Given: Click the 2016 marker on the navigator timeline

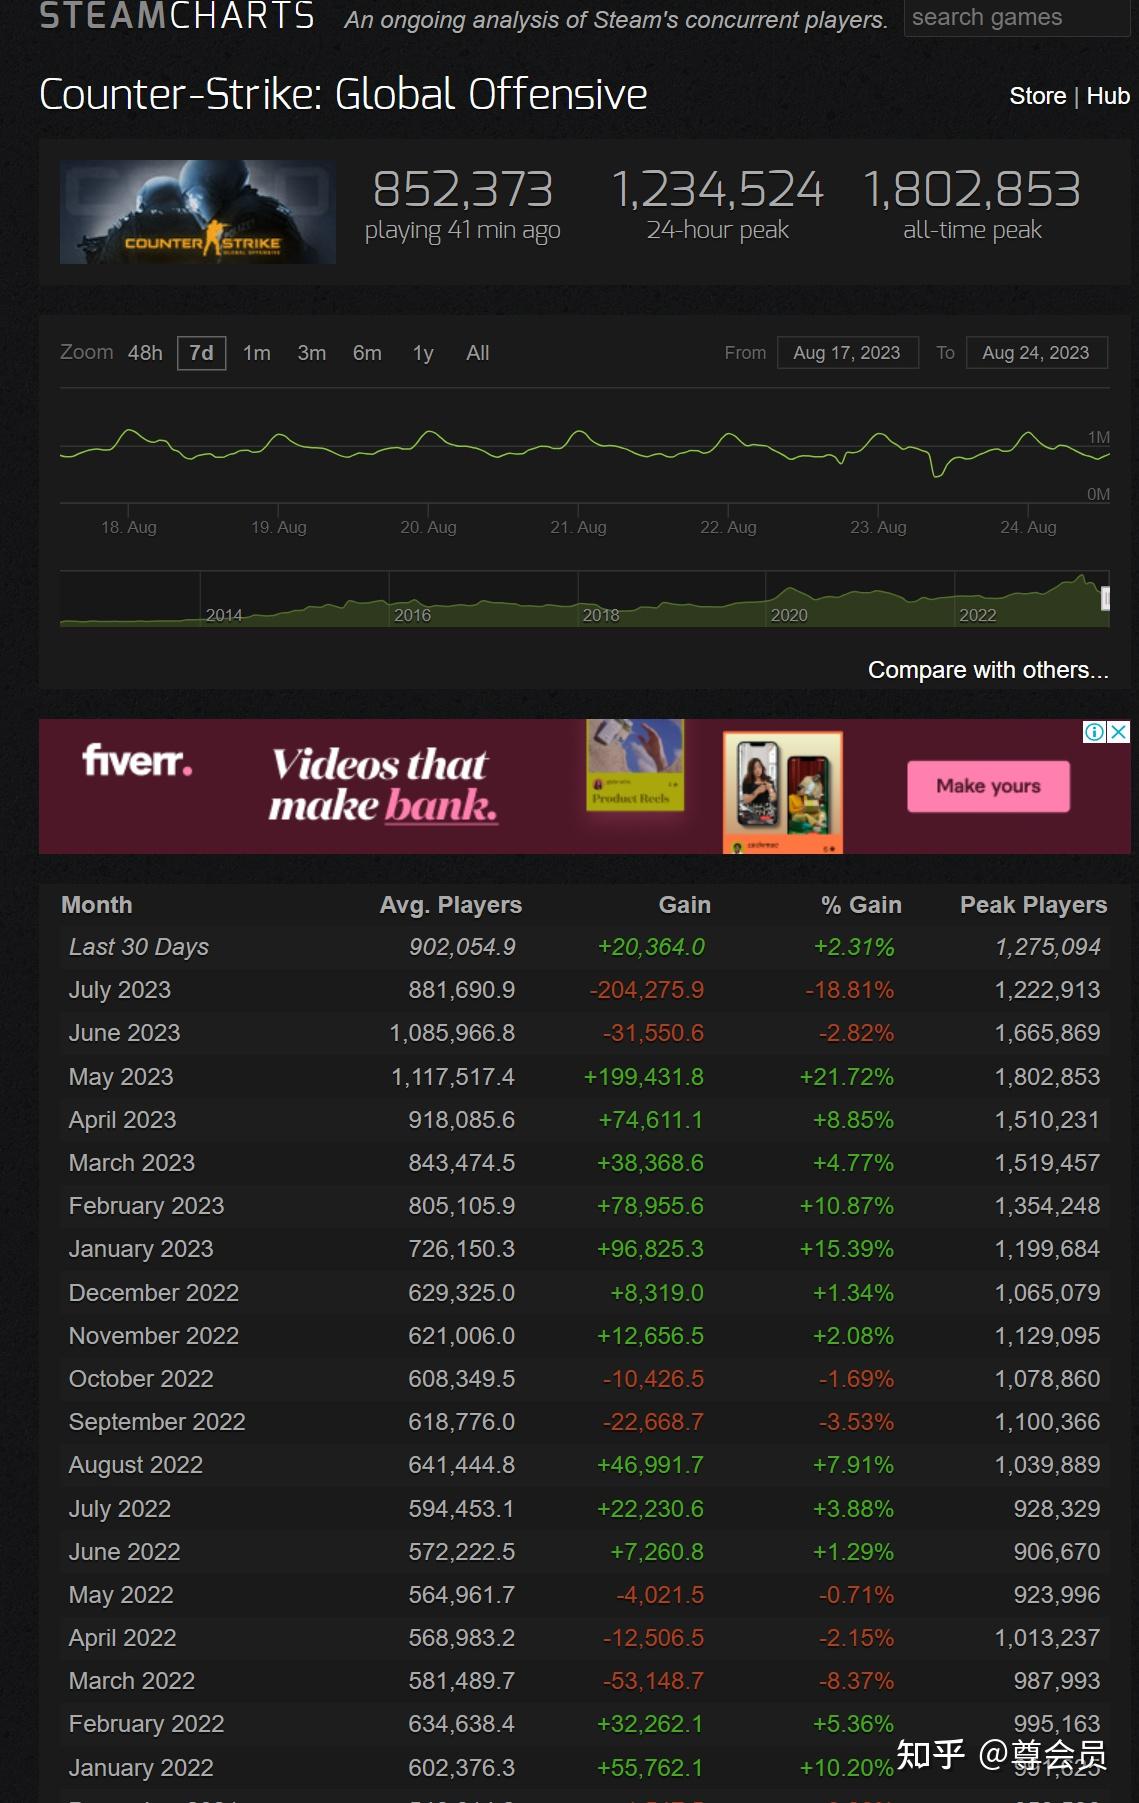Looking at the screenshot, I should (412, 615).
